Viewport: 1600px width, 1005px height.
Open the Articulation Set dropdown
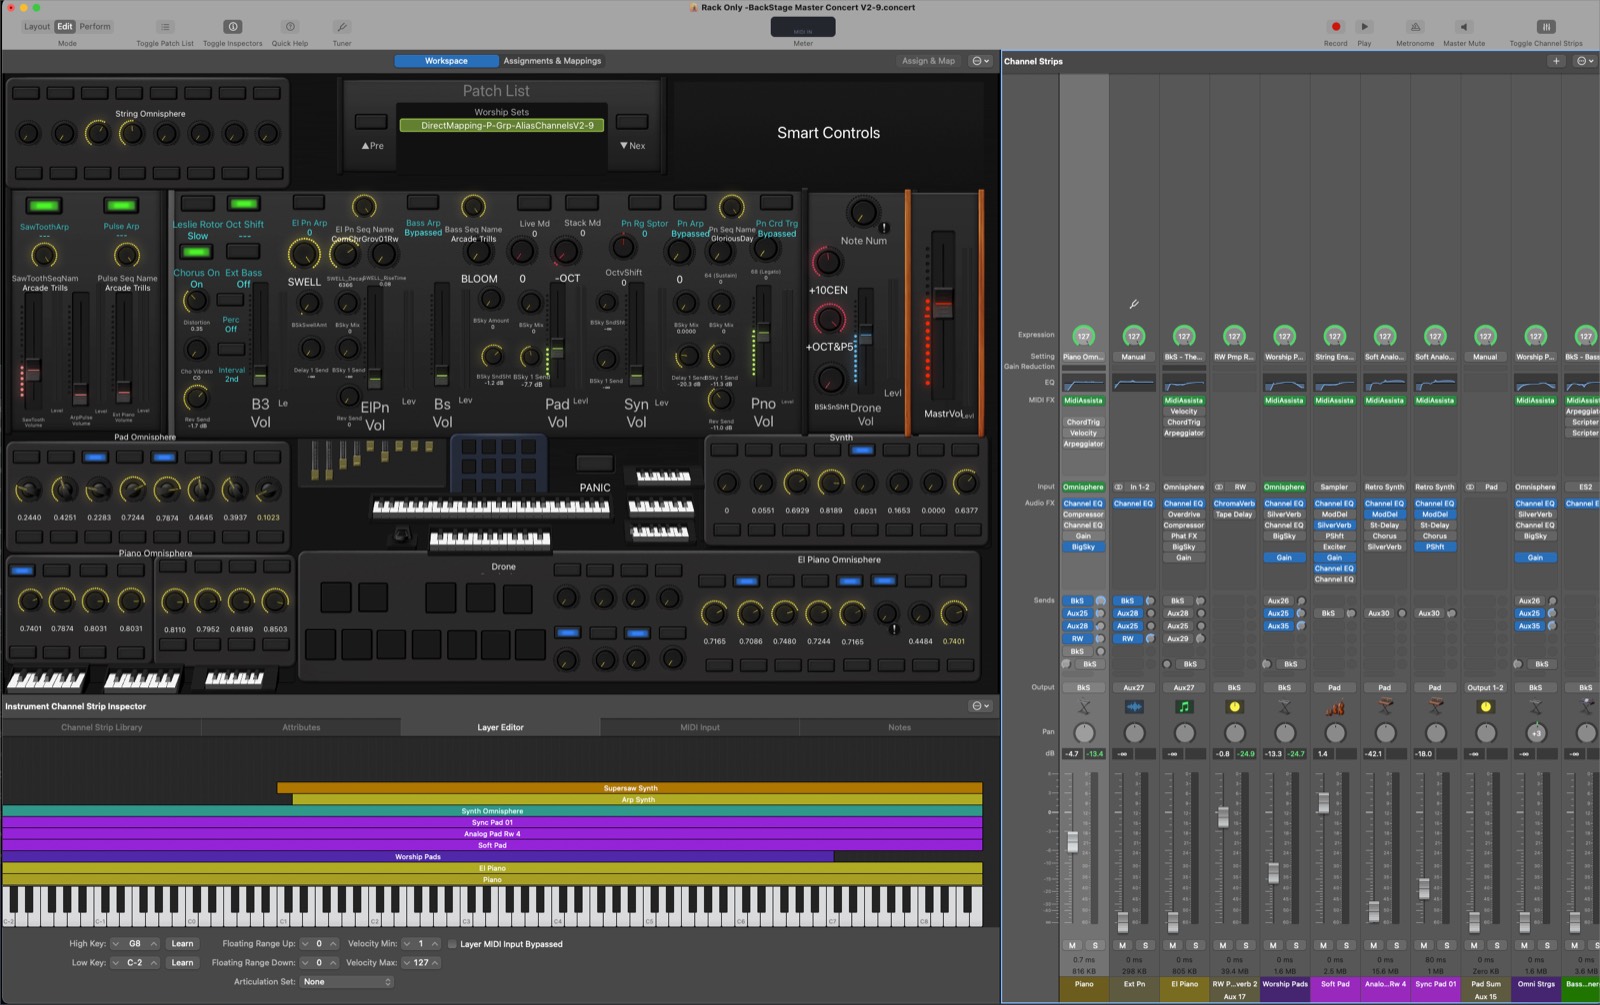[x=346, y=982]
